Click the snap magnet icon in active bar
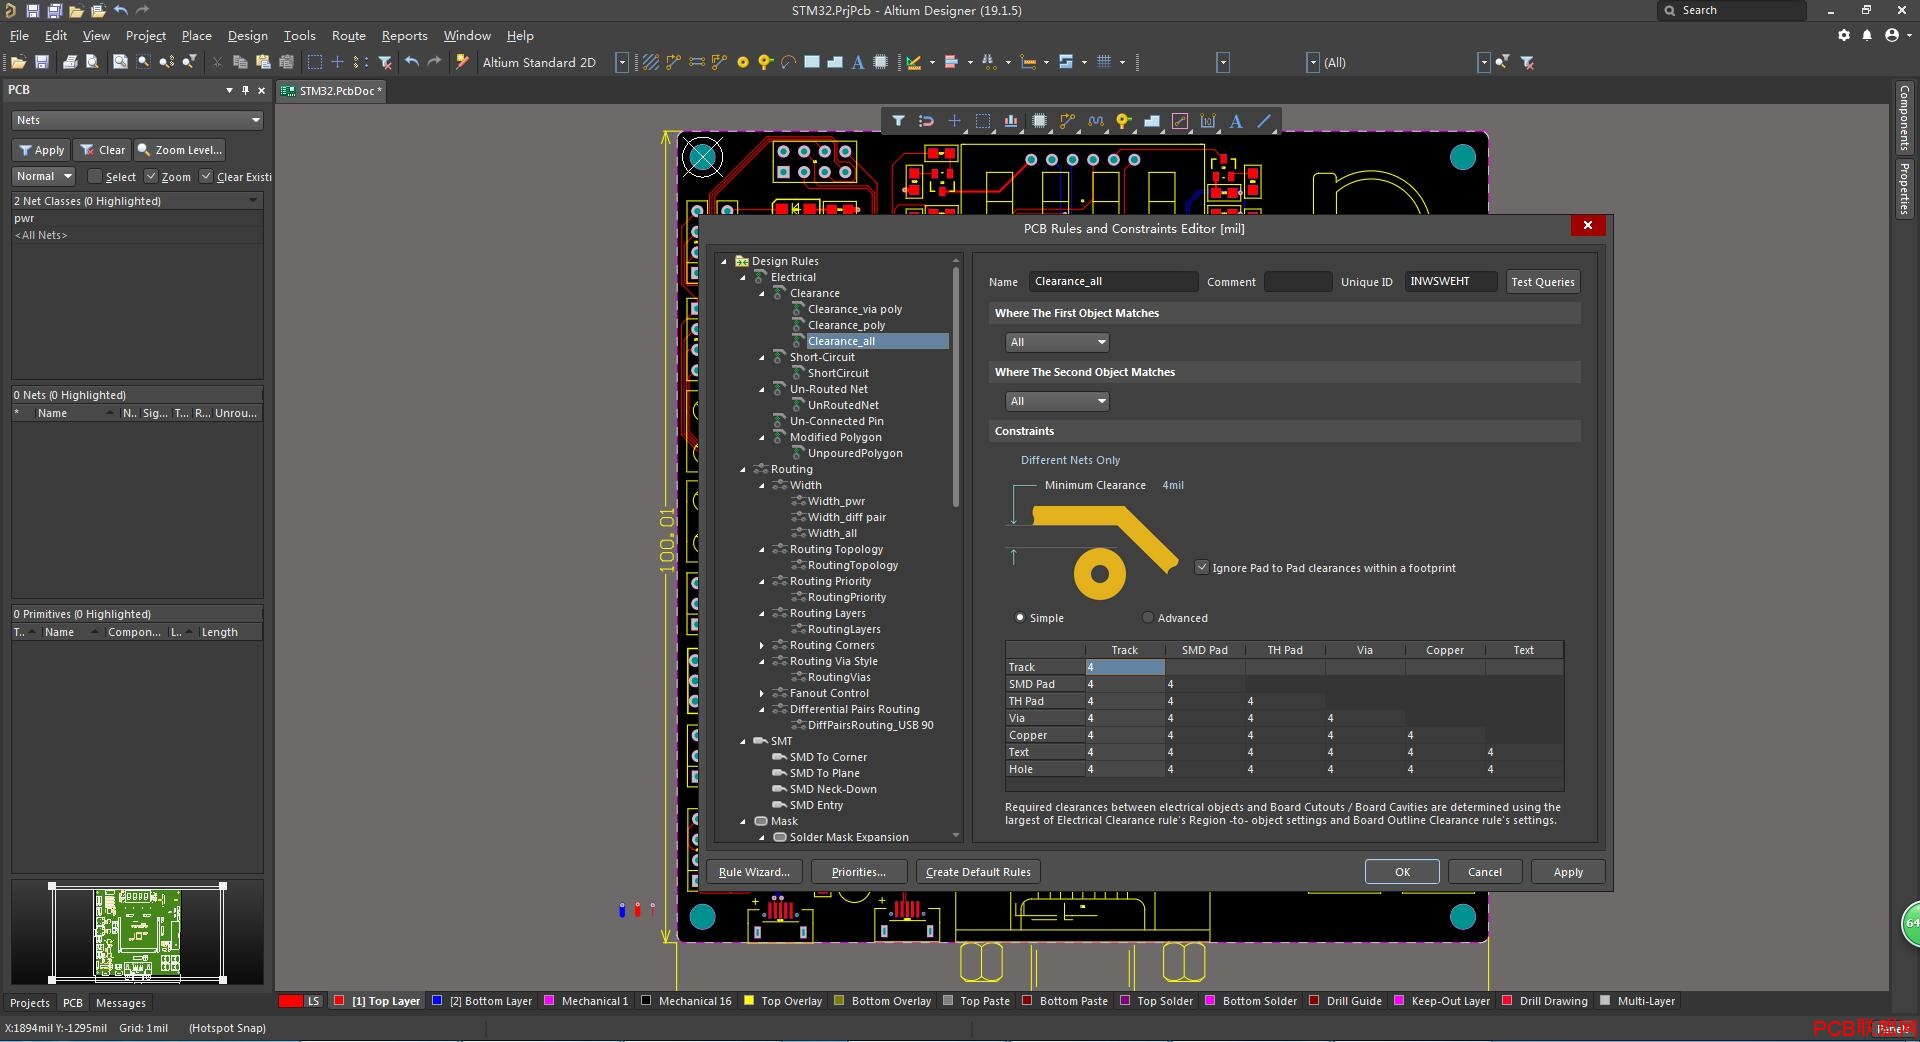This screenshot has height=1042, width=1920. [x=926, y=121]
